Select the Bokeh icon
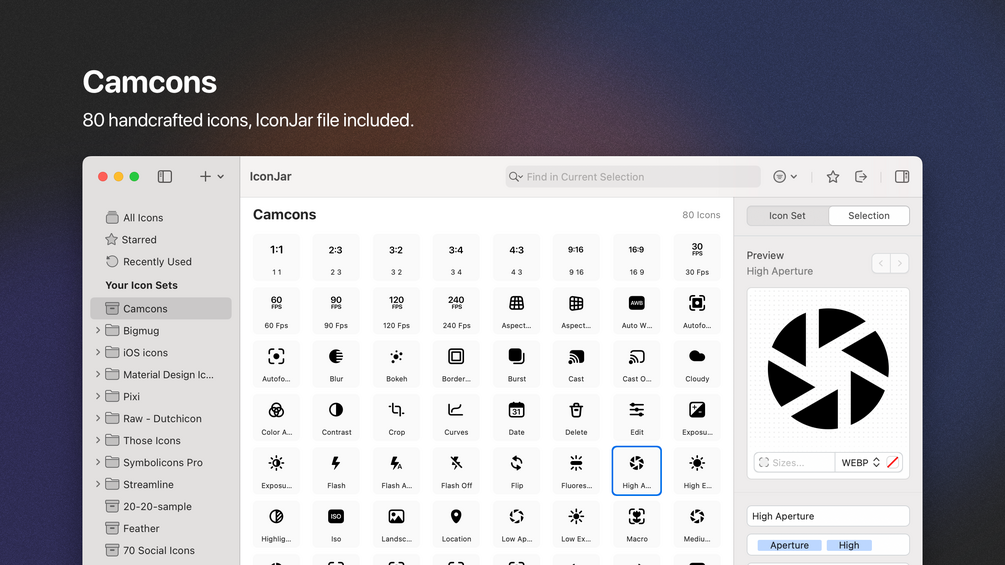Viewport: 1005px width, 565px height. point(396,364)
